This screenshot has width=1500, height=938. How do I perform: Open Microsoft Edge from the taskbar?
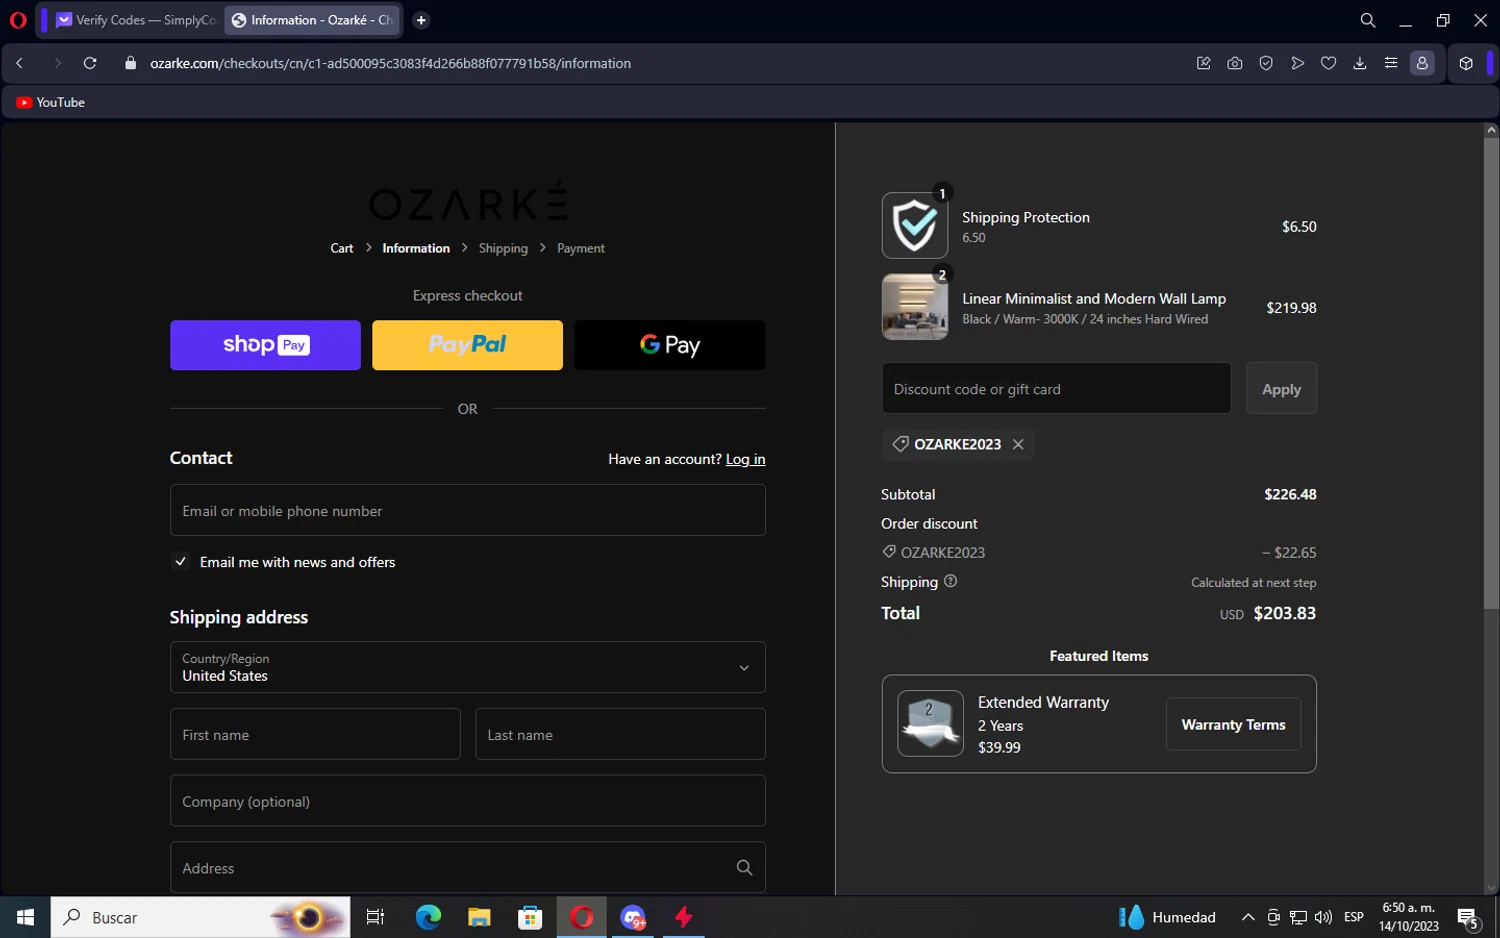(428, 917)
